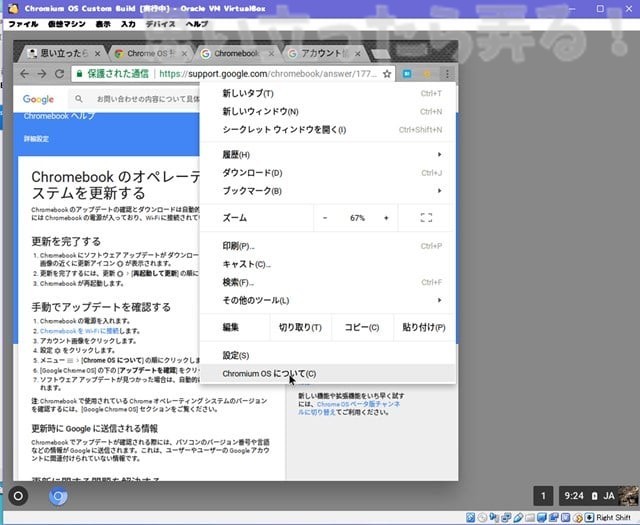Close the 思い立ったら tab
640x525 pixels.
98,53
